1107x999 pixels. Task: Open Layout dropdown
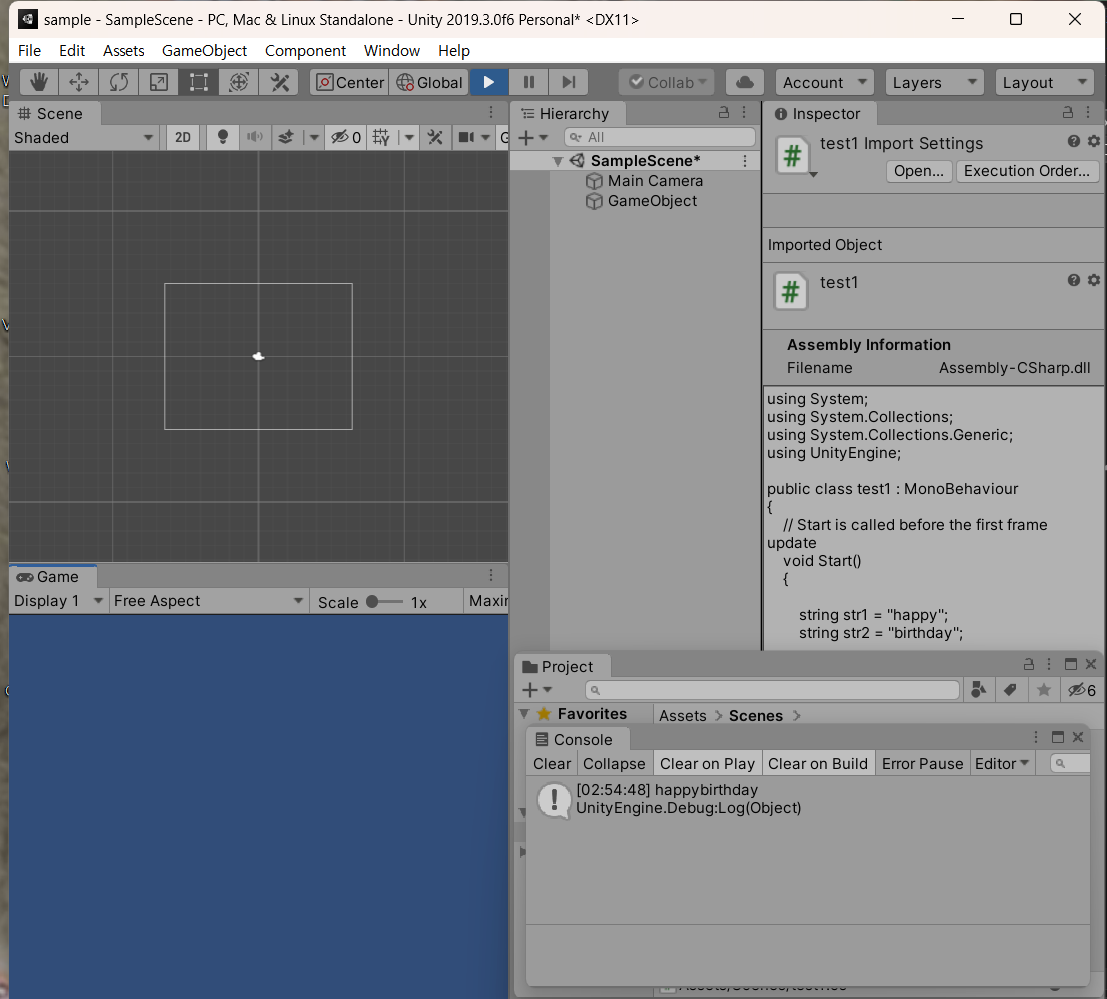coord(1044,83)
